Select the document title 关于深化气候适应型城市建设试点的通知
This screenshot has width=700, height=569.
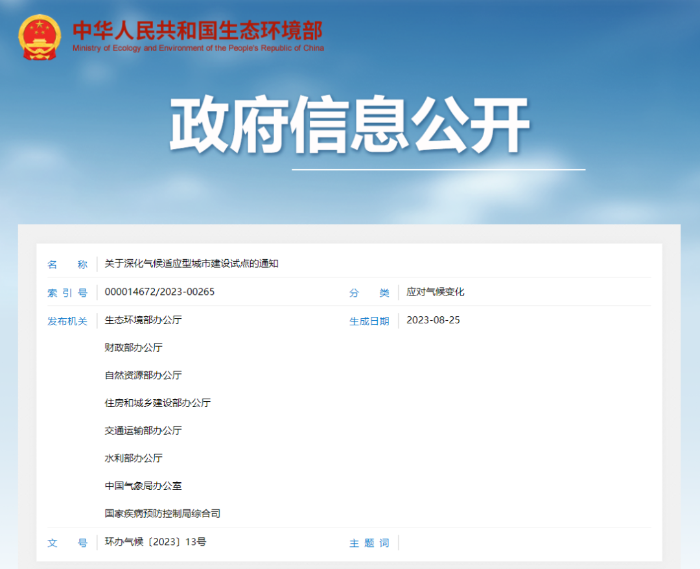click(x=191, y=264)
